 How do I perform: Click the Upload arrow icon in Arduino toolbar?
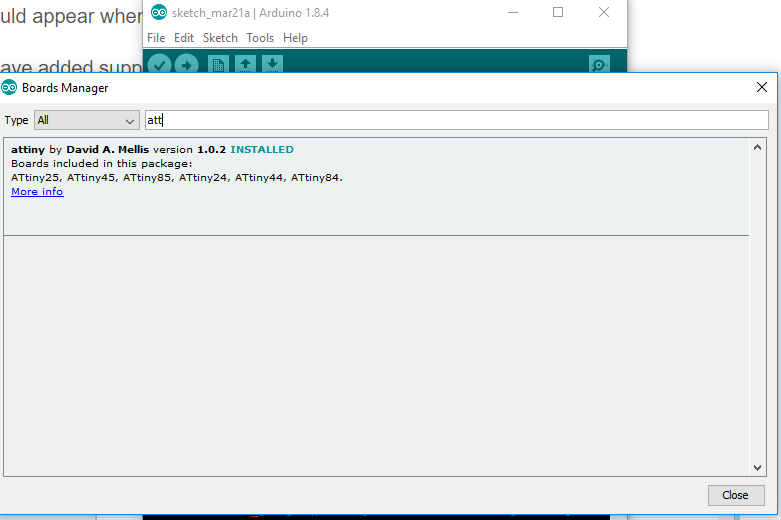[186, 64]
